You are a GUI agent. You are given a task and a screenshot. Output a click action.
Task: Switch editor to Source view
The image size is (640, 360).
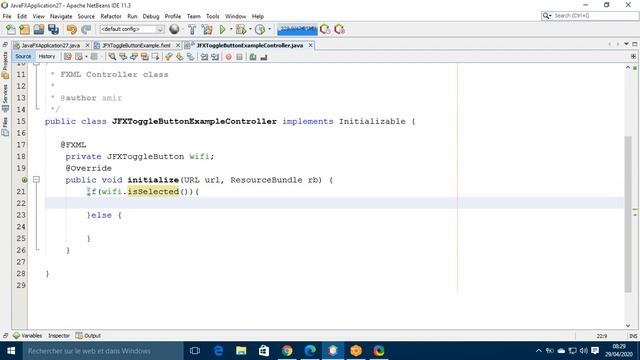pyautogui.click(x=23, y=56)
